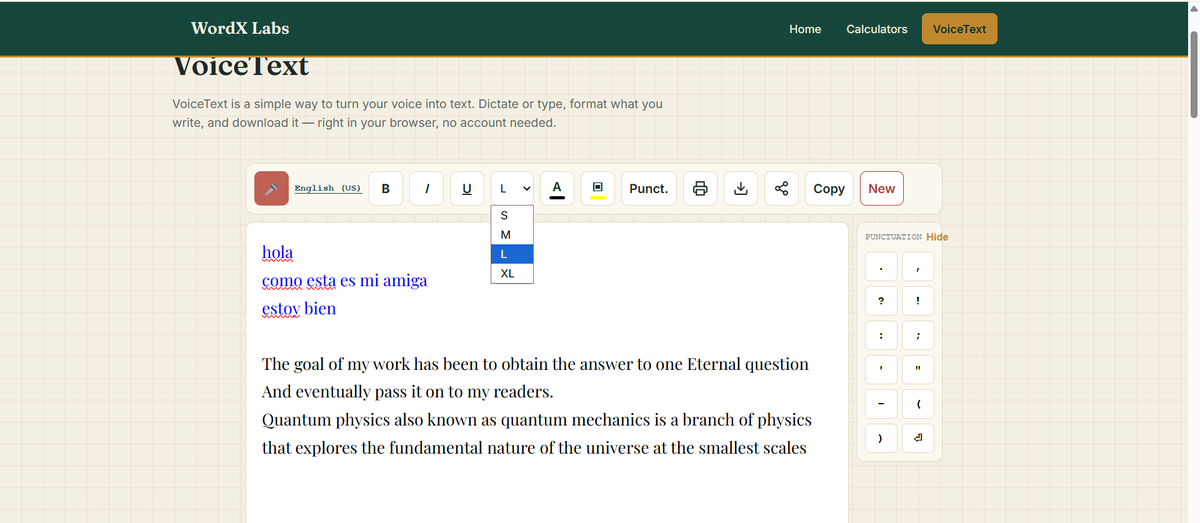This screenshot has height=523, width=1200.
Task: Pick the highlighted L size option
Action: [x=512, y=254]
